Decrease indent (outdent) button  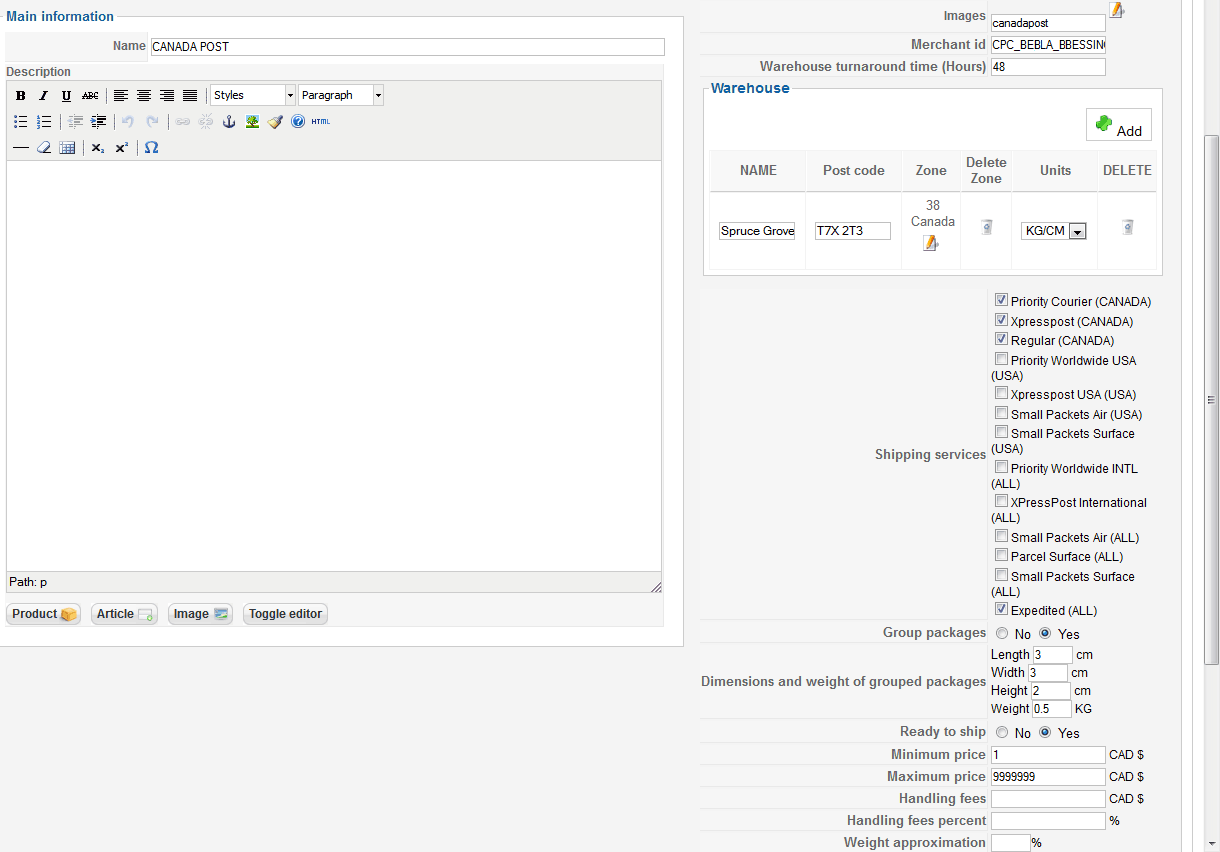75,121
